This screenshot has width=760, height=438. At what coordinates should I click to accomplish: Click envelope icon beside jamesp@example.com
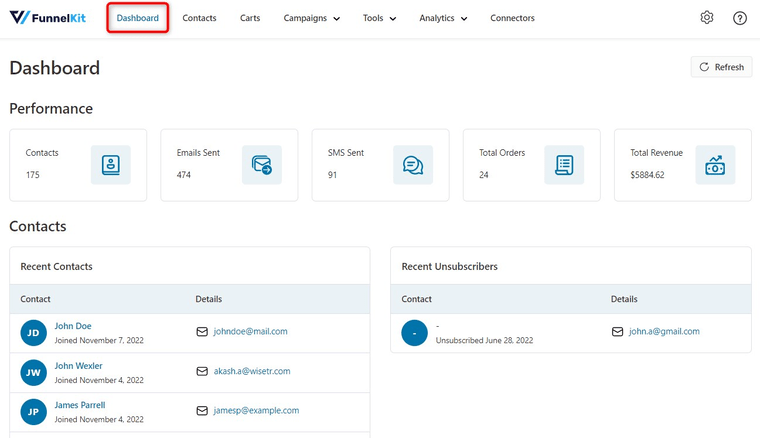pos(202,410)
